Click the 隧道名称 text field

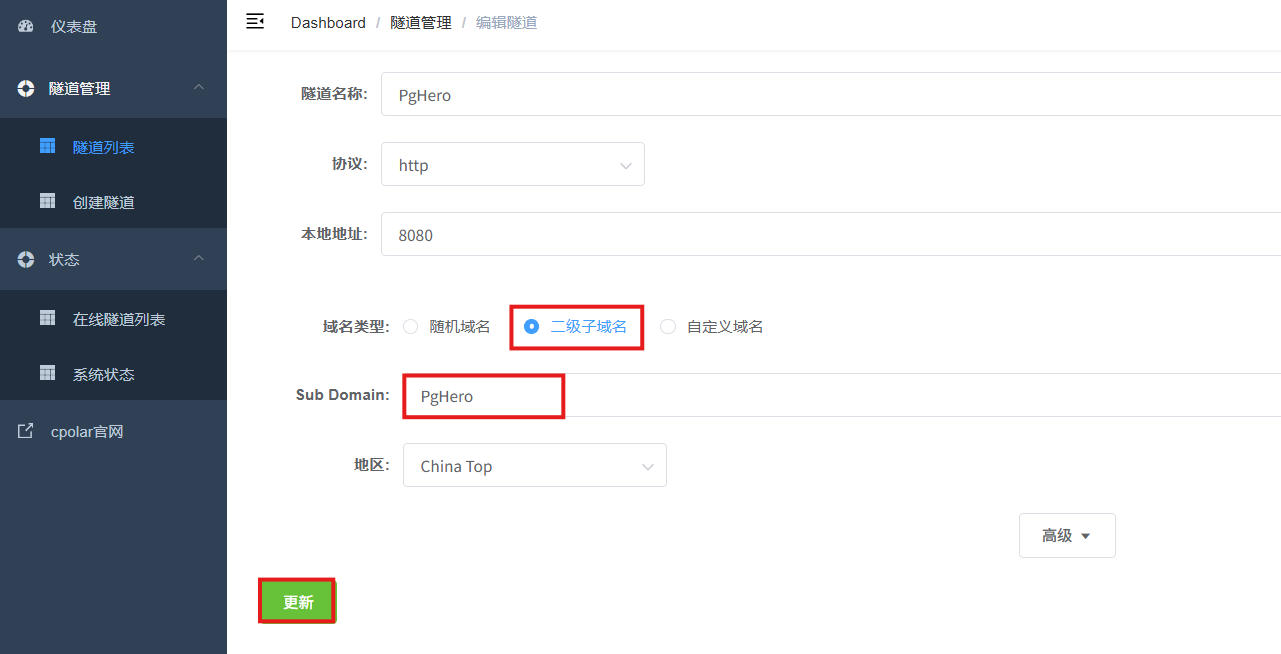(831, 94)
